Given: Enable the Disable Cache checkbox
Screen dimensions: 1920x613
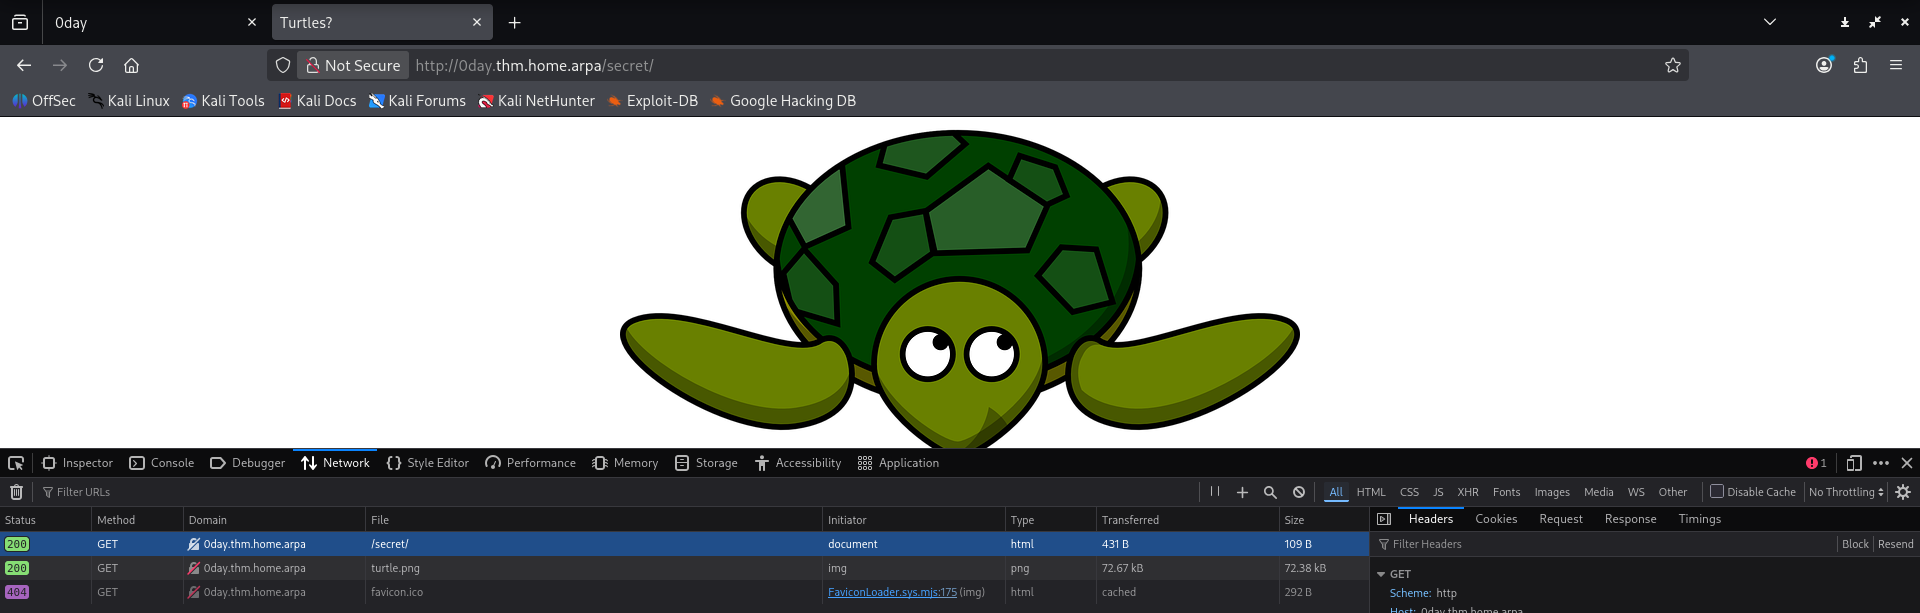Looking at the screenshot, I should (1717, 491).
